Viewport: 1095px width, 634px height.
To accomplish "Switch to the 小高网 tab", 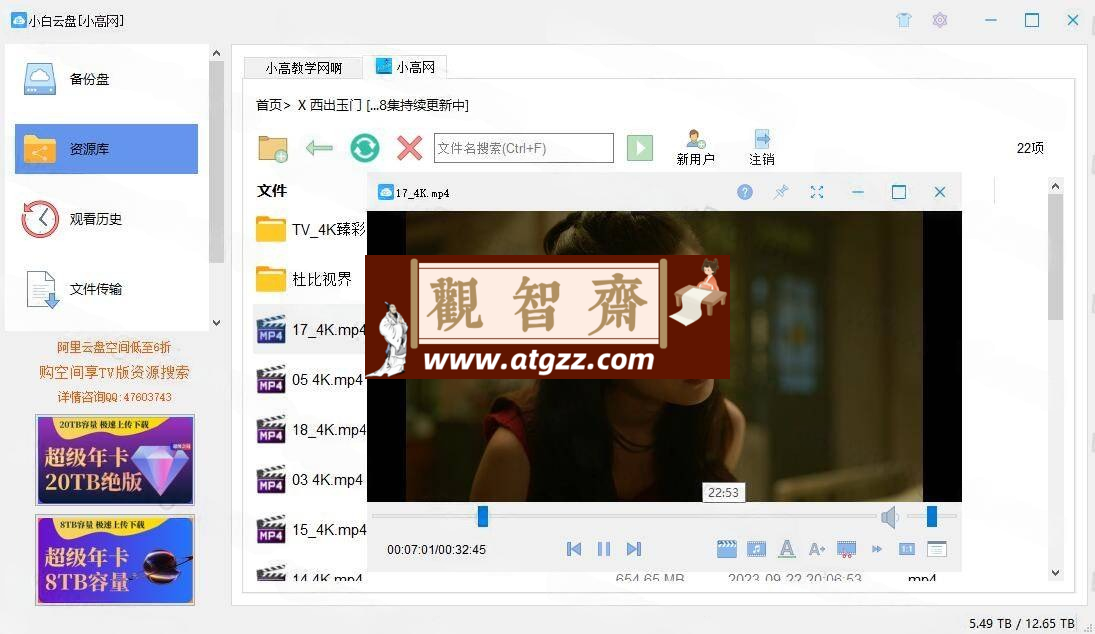I will point(406,67).
